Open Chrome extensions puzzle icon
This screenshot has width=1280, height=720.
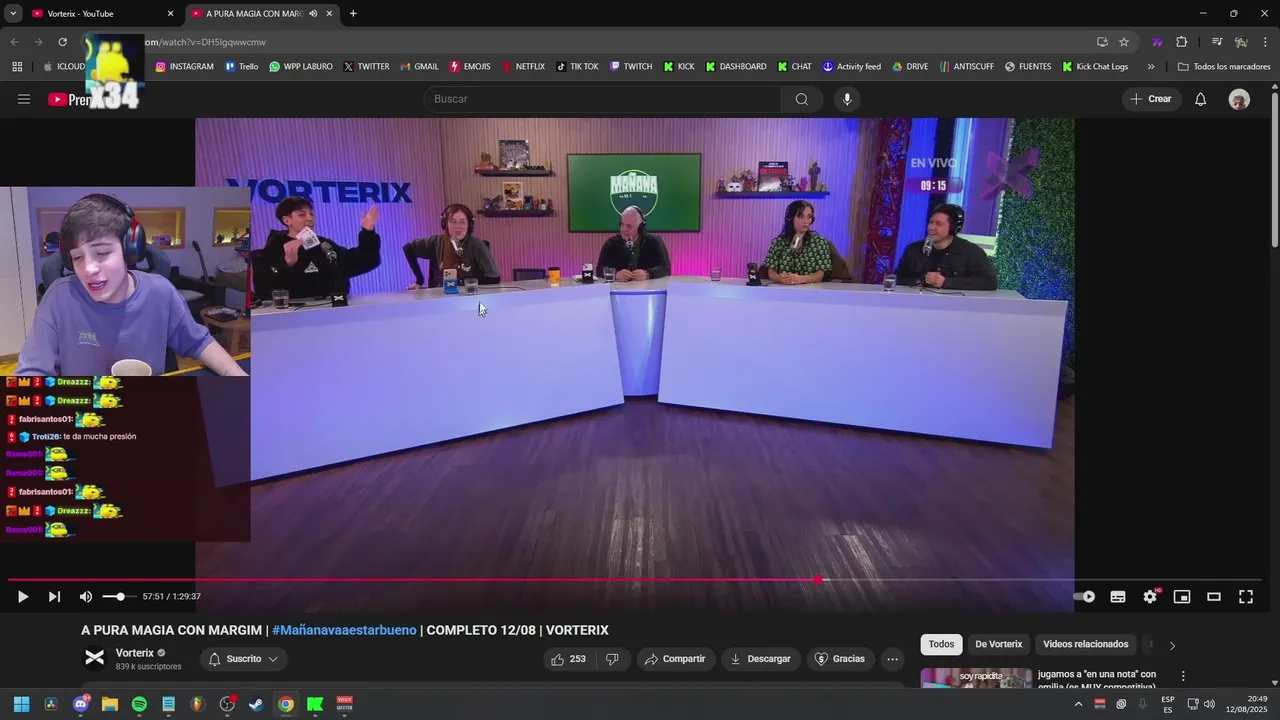tap(1181, 42)
